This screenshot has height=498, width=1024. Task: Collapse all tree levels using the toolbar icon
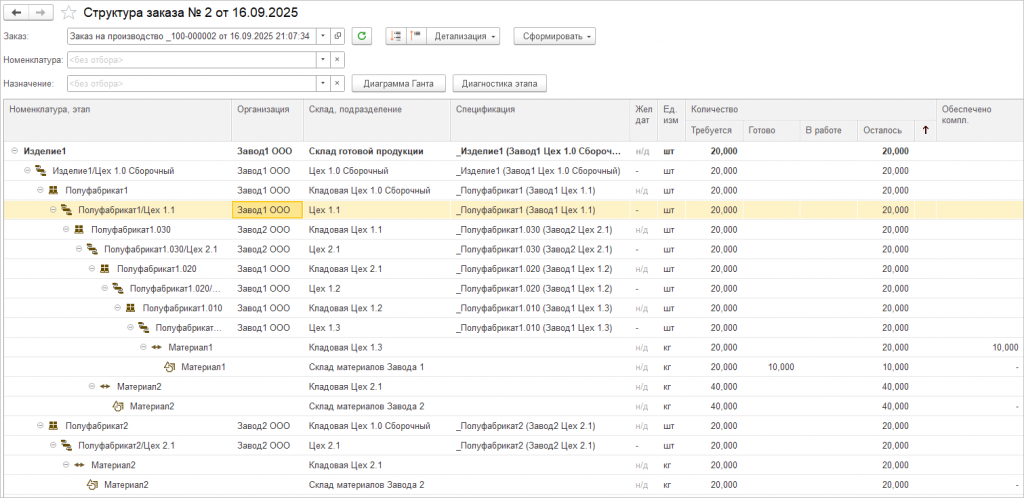(415, 37)
